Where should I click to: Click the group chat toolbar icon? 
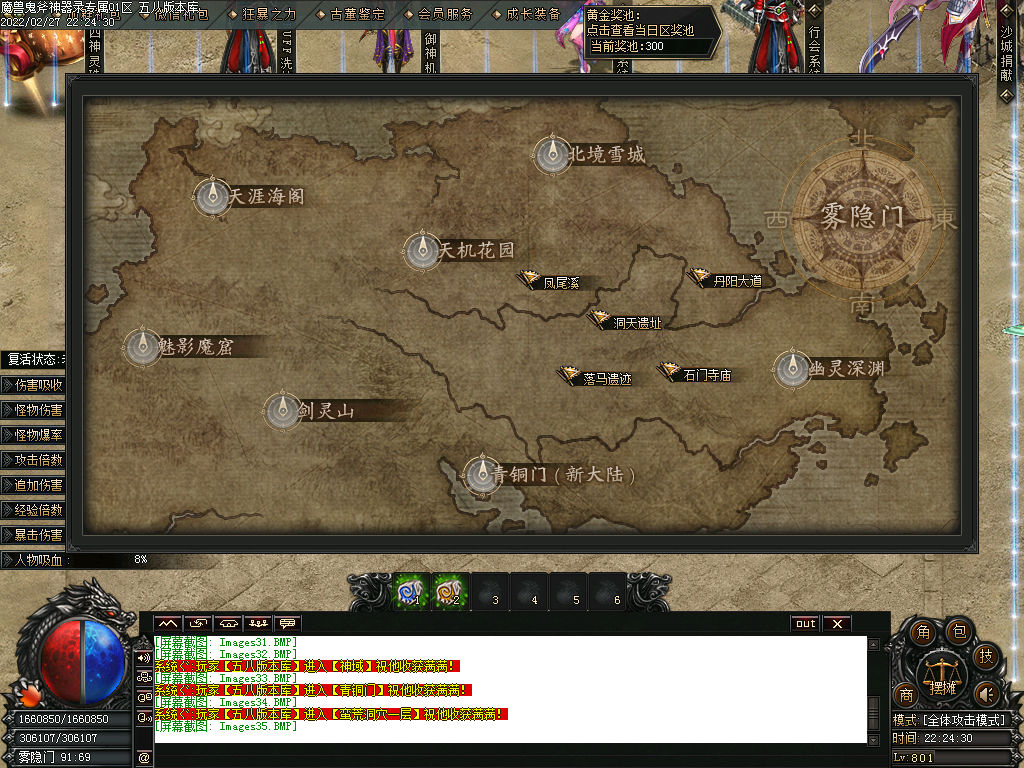click(x=258, y=624)
